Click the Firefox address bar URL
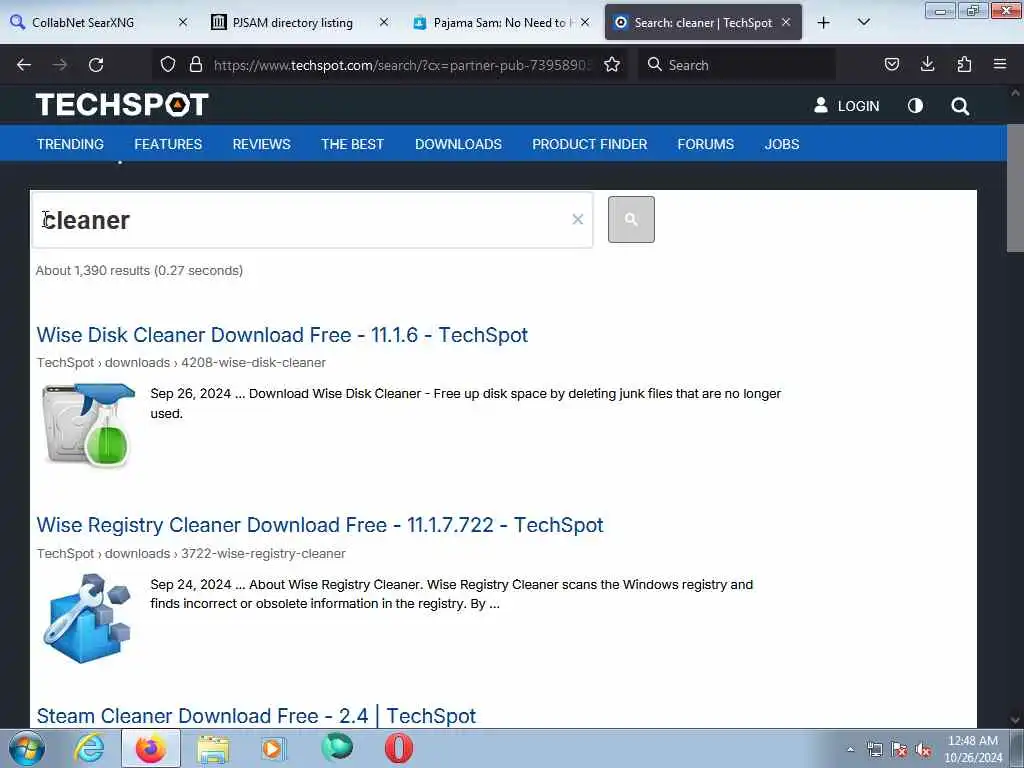Screen dimensions: 1024x768 click(x=402, y=65)
